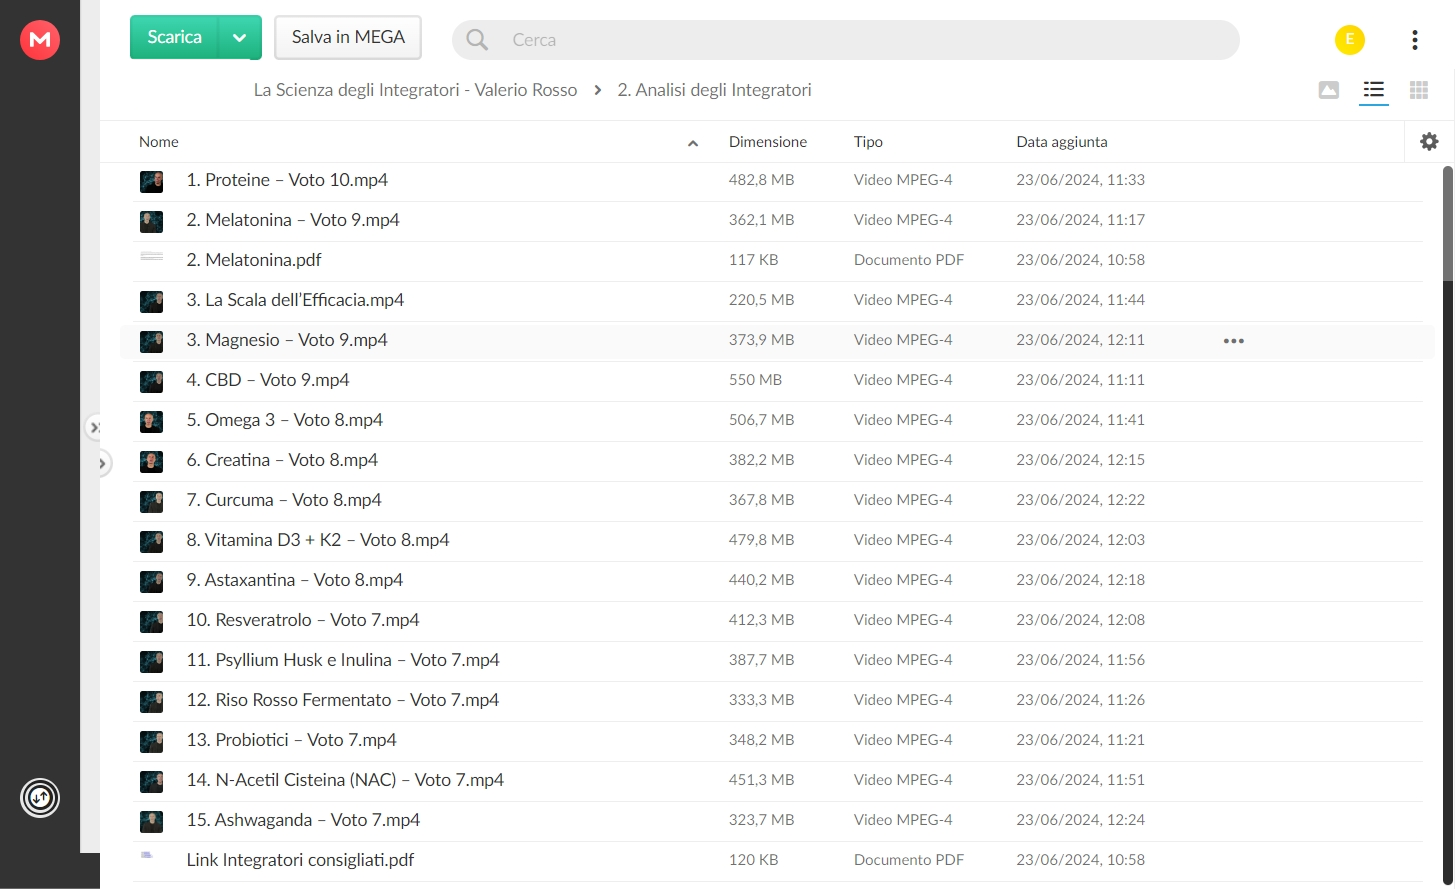Sort by Data aggiunta column header

coord(1062,142)
